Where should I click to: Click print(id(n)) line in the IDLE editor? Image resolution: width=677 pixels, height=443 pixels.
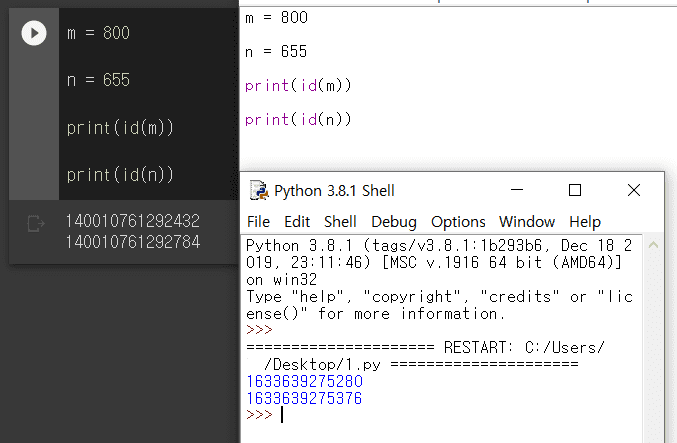pyautogui.click(x=298, y=120)
